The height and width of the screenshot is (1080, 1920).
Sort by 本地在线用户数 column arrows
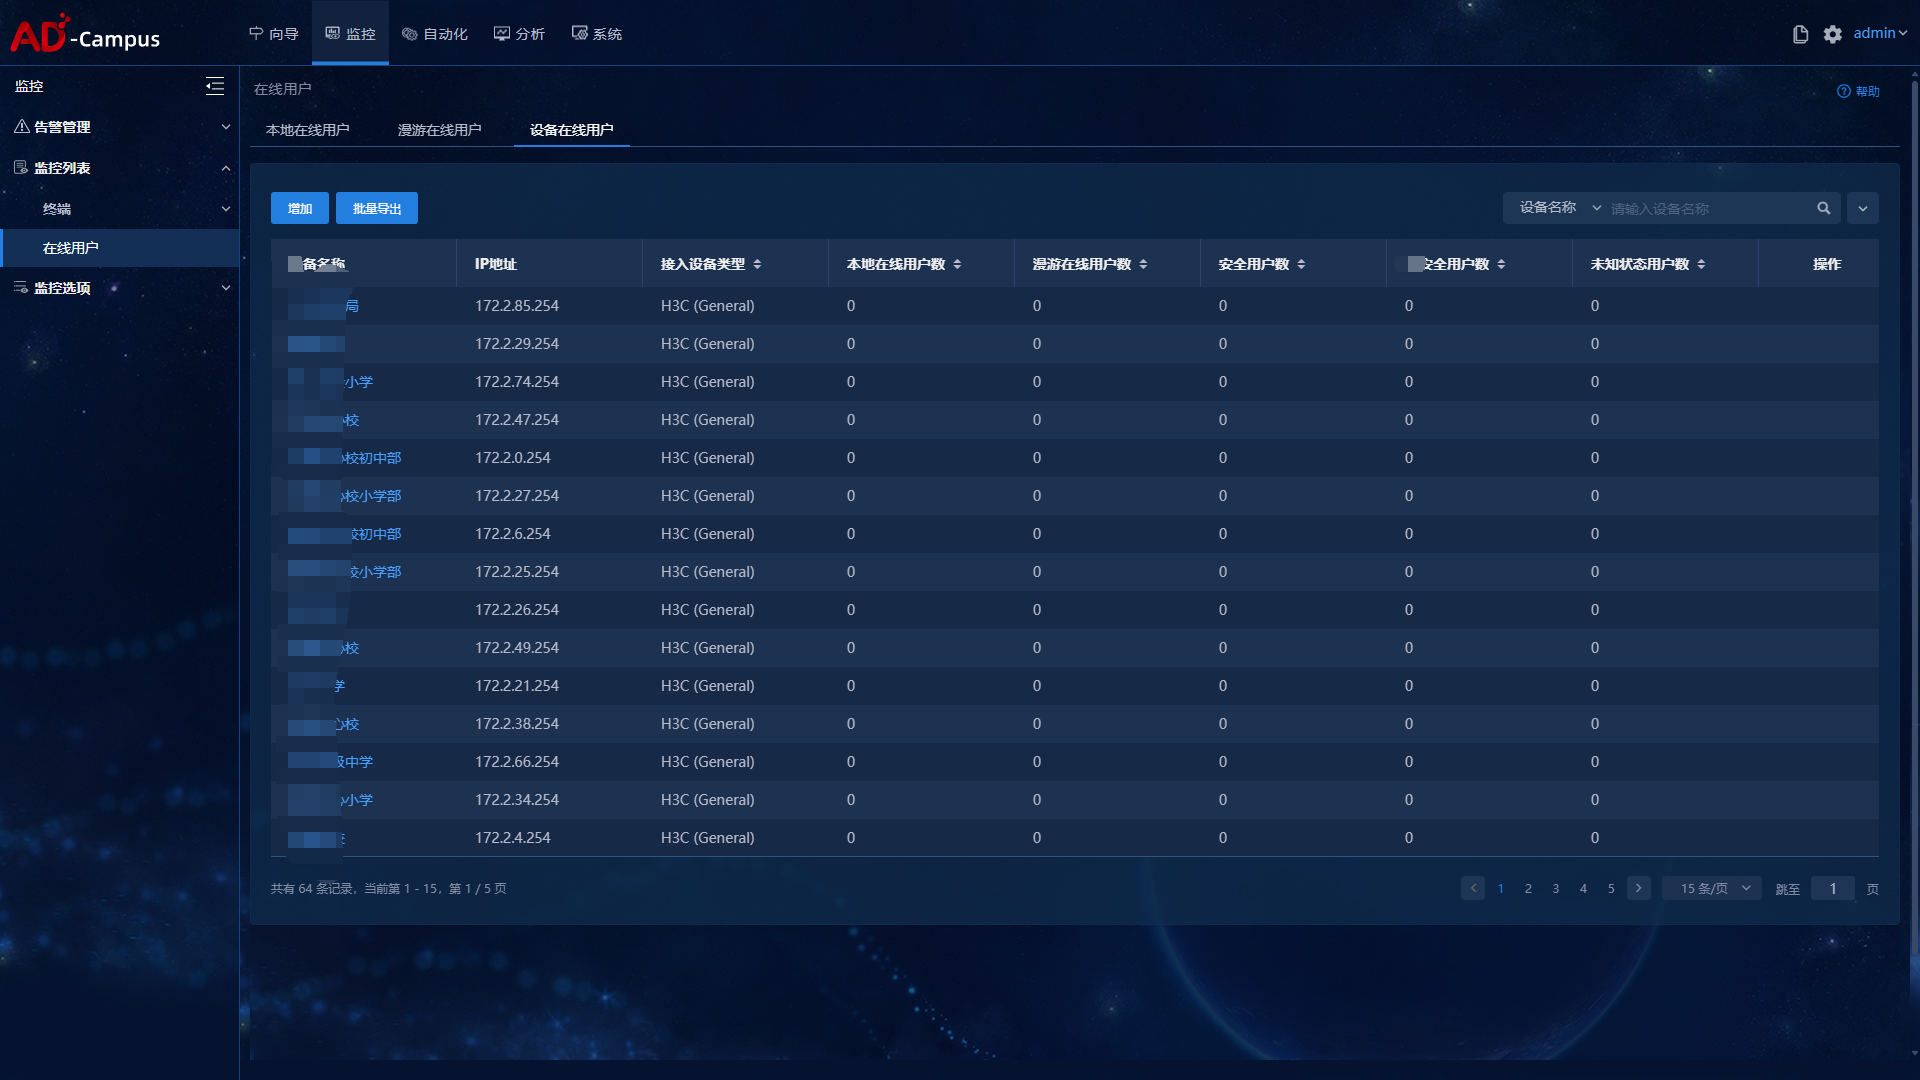[957, 264]
